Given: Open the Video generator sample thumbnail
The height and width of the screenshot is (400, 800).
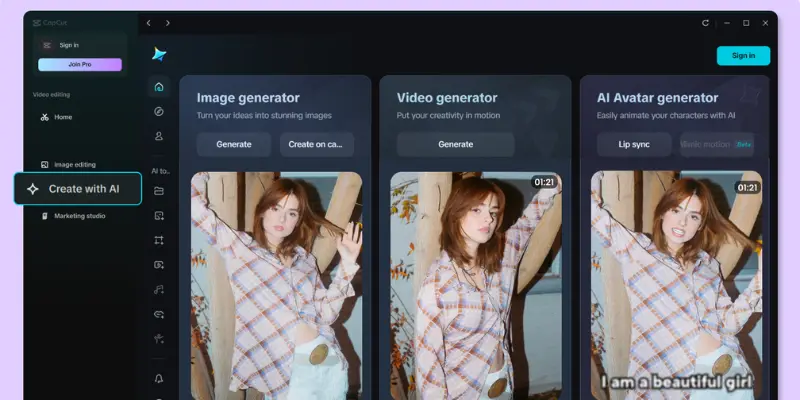Looking at the screenshot, I should [x=476, y=286].
